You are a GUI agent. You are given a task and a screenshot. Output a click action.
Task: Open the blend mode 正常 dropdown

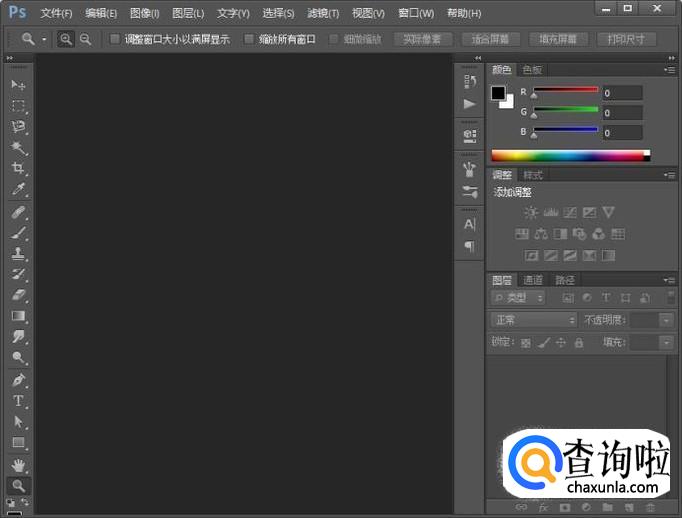534,320
